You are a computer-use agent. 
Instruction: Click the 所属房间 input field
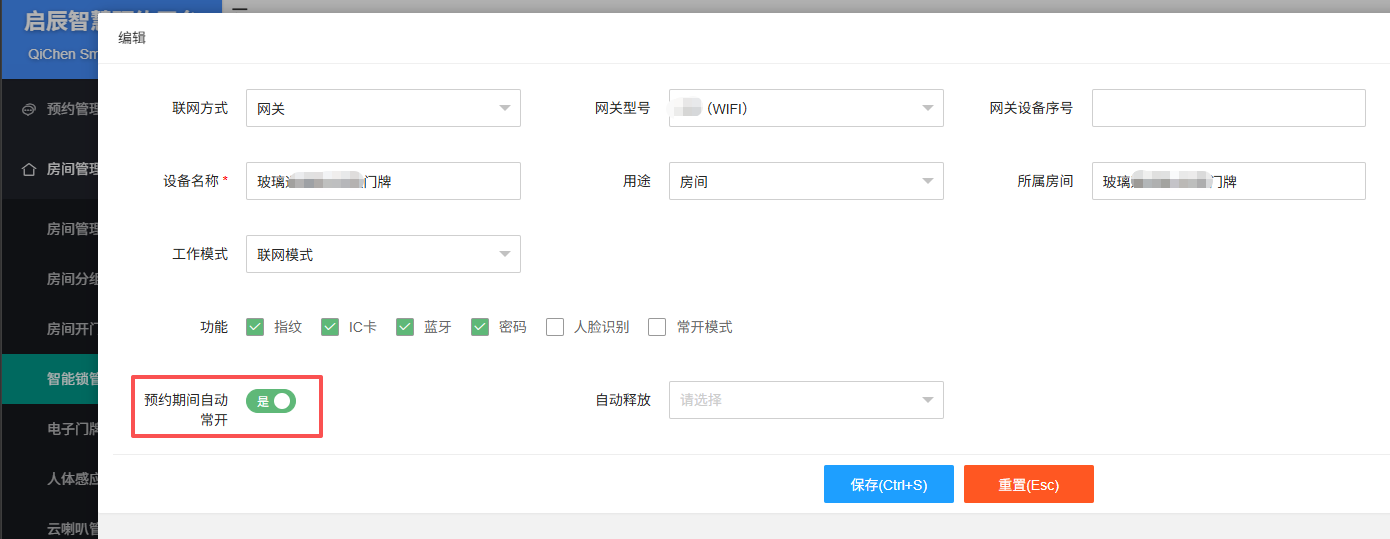click(1228, 181)
